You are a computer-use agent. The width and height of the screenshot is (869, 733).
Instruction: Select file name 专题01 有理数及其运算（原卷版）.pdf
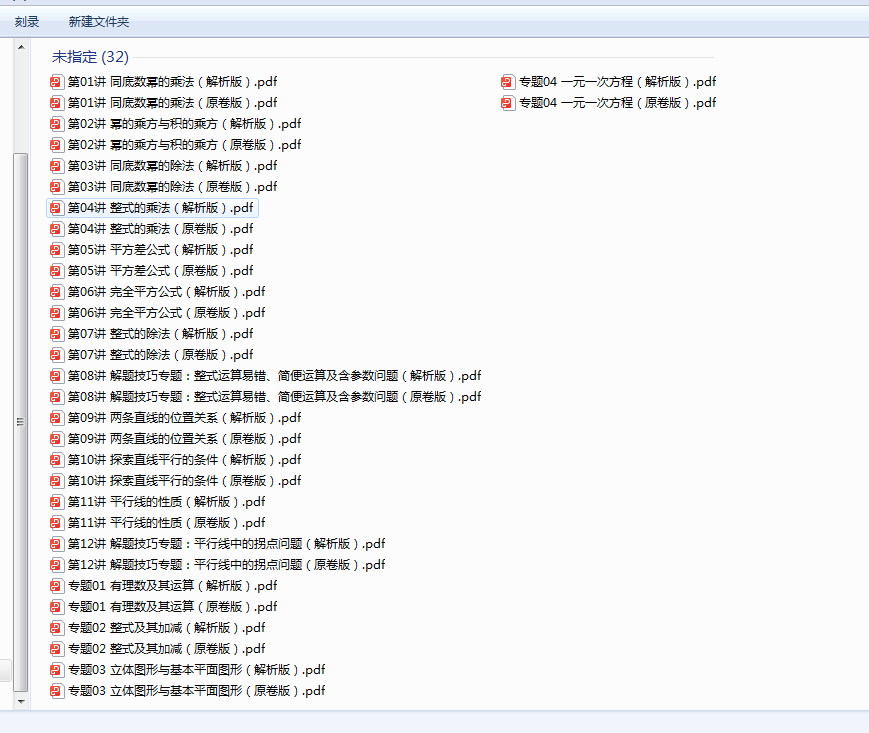click(x=172, y=607)
